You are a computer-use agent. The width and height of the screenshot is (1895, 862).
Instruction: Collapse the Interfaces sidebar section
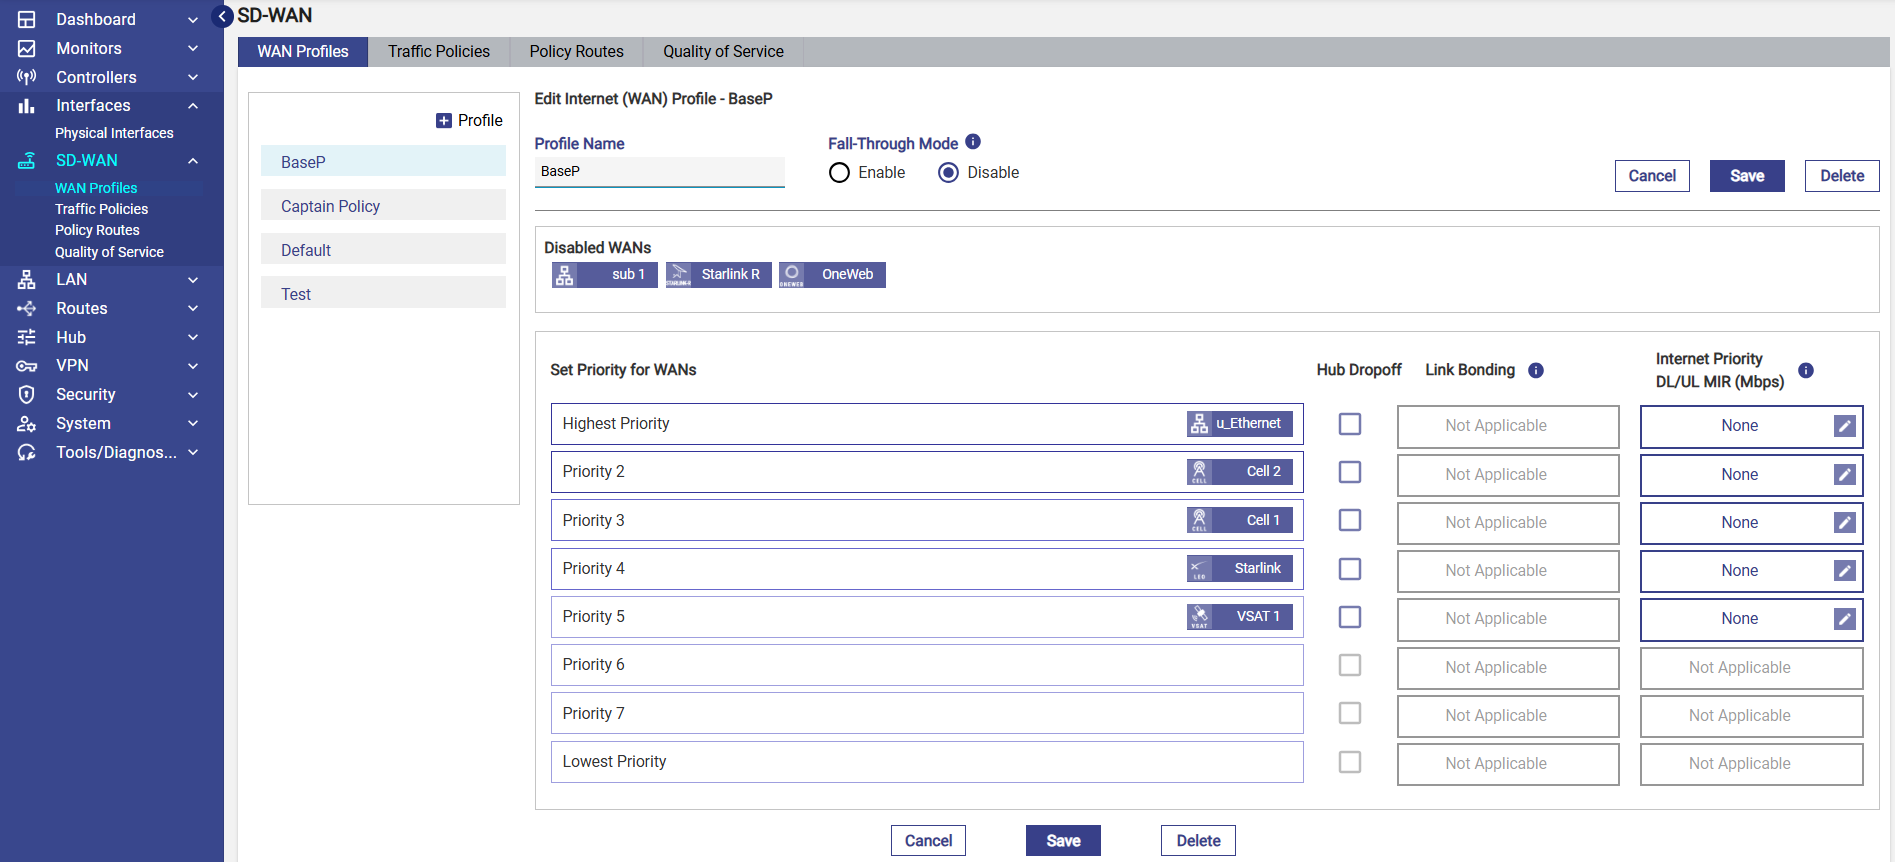pos(193,106)
